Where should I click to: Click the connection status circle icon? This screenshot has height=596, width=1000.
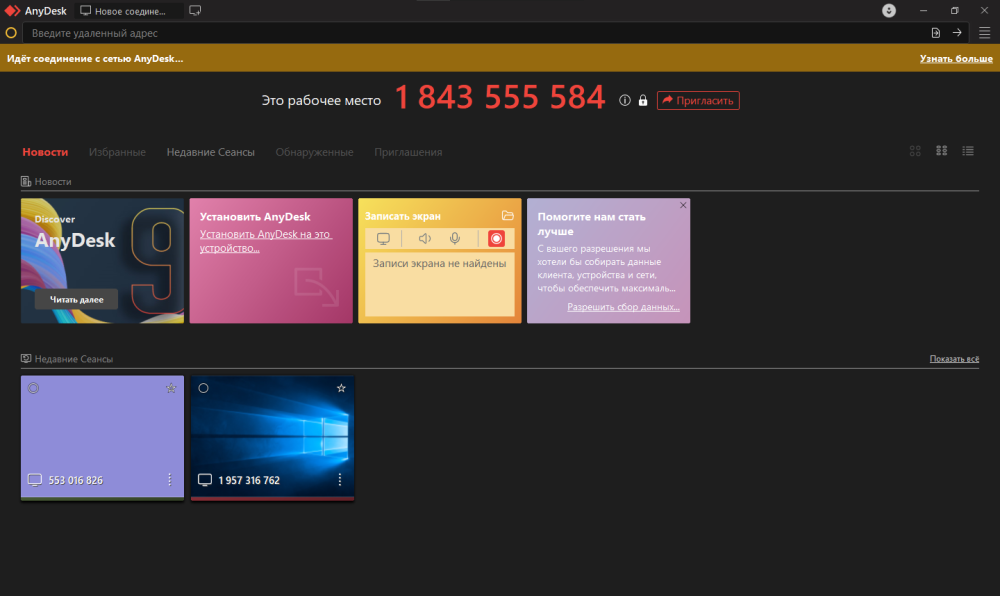[x=11, y=33]
